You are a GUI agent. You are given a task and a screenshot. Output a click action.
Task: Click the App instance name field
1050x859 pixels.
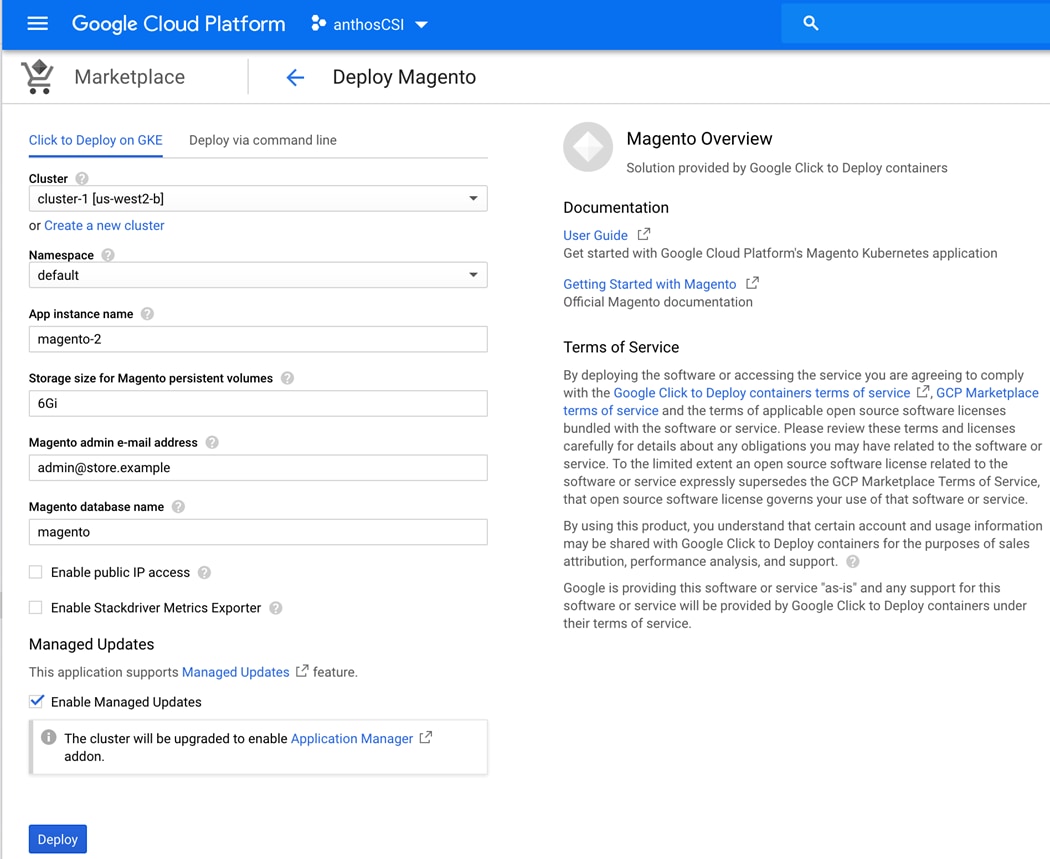pyautogui.click(x=258, y=339)
